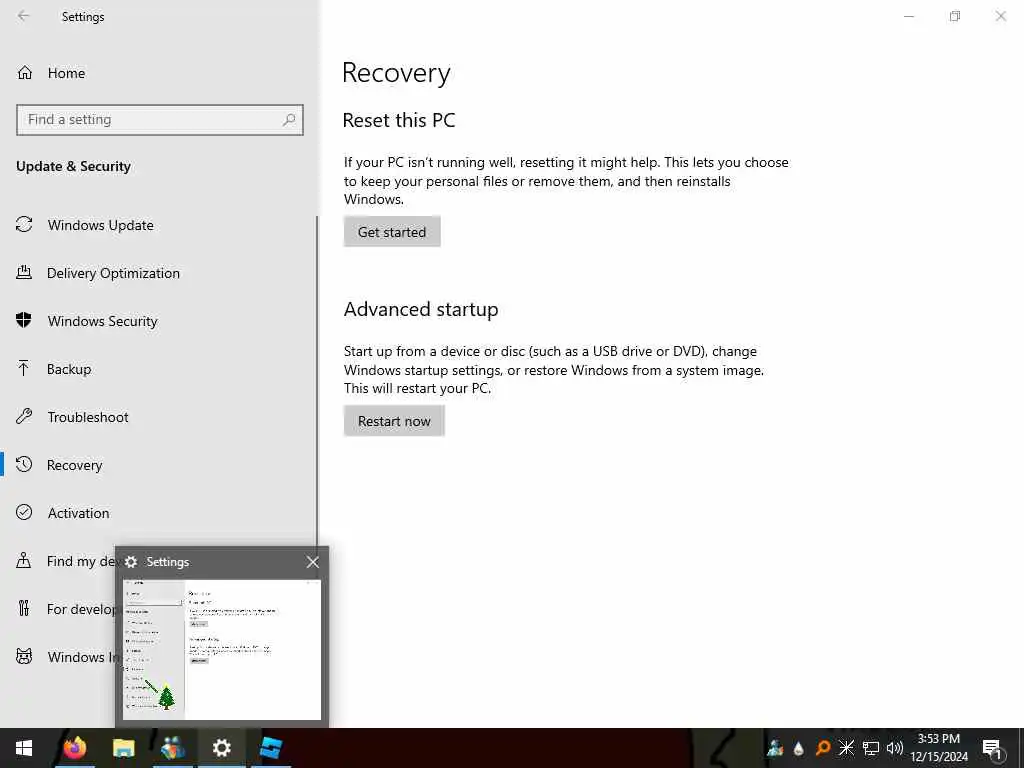1024x768 pixels.
Task: Launch Firefox from the taskbar
Action: click(74, 748)
